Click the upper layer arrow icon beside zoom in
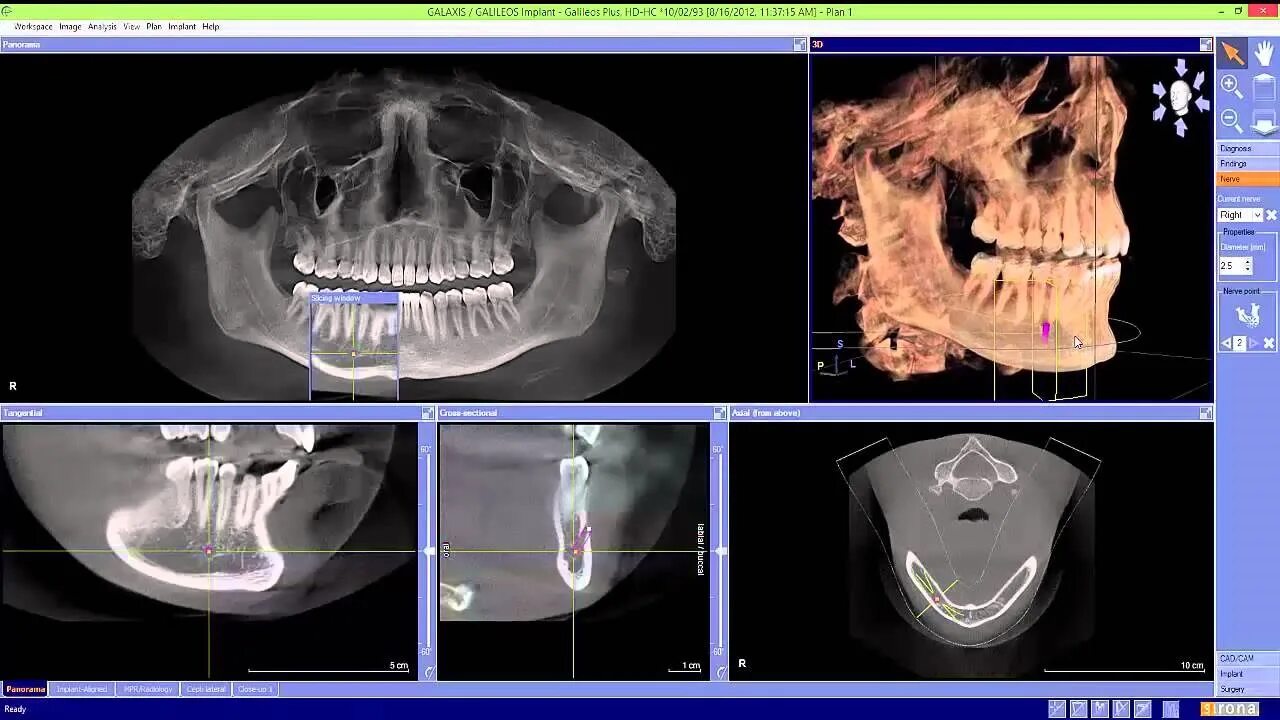 [x=1264, y=87]
